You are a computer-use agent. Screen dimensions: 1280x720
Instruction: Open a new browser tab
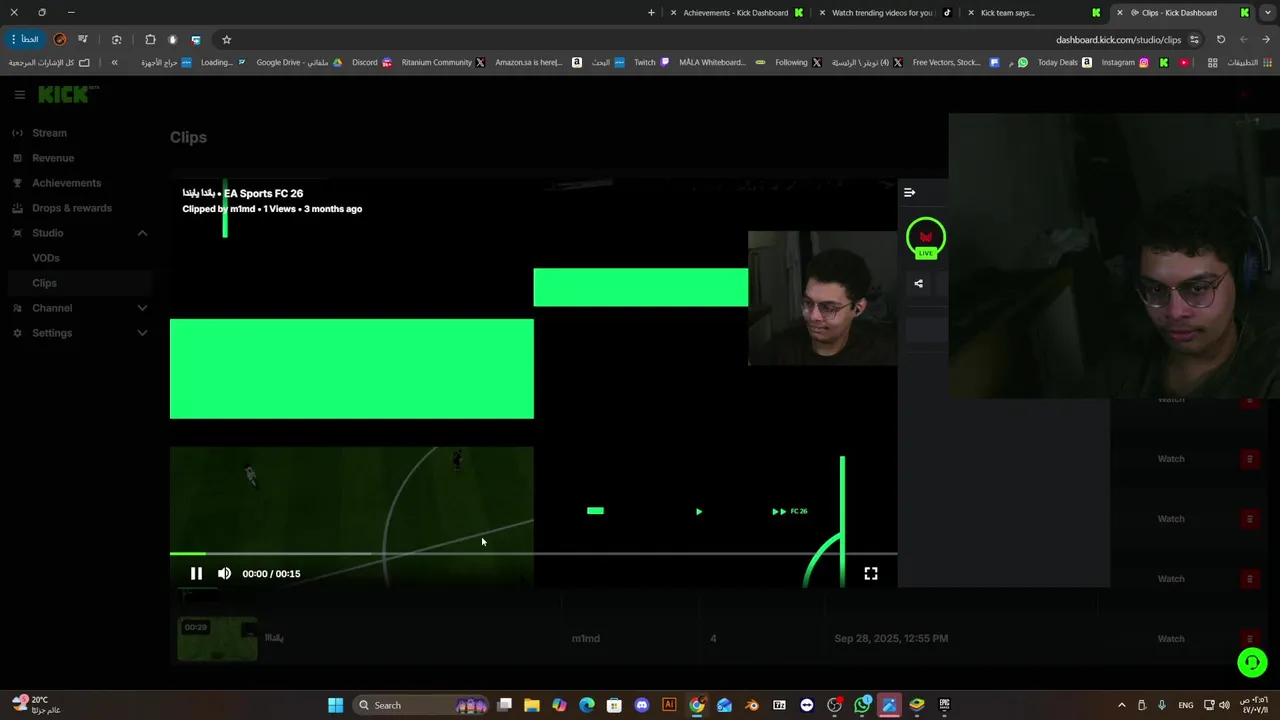651,13
